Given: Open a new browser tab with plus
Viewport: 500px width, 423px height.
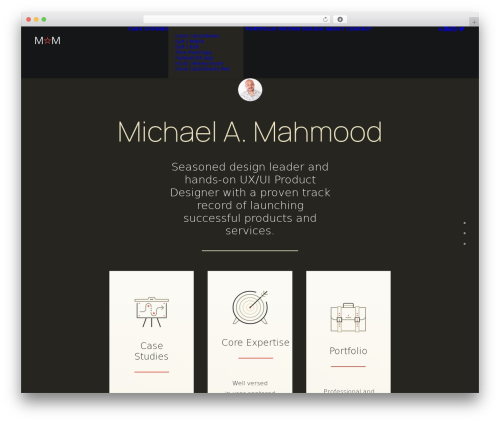Looking at the screenshot, I should [474, 22].
